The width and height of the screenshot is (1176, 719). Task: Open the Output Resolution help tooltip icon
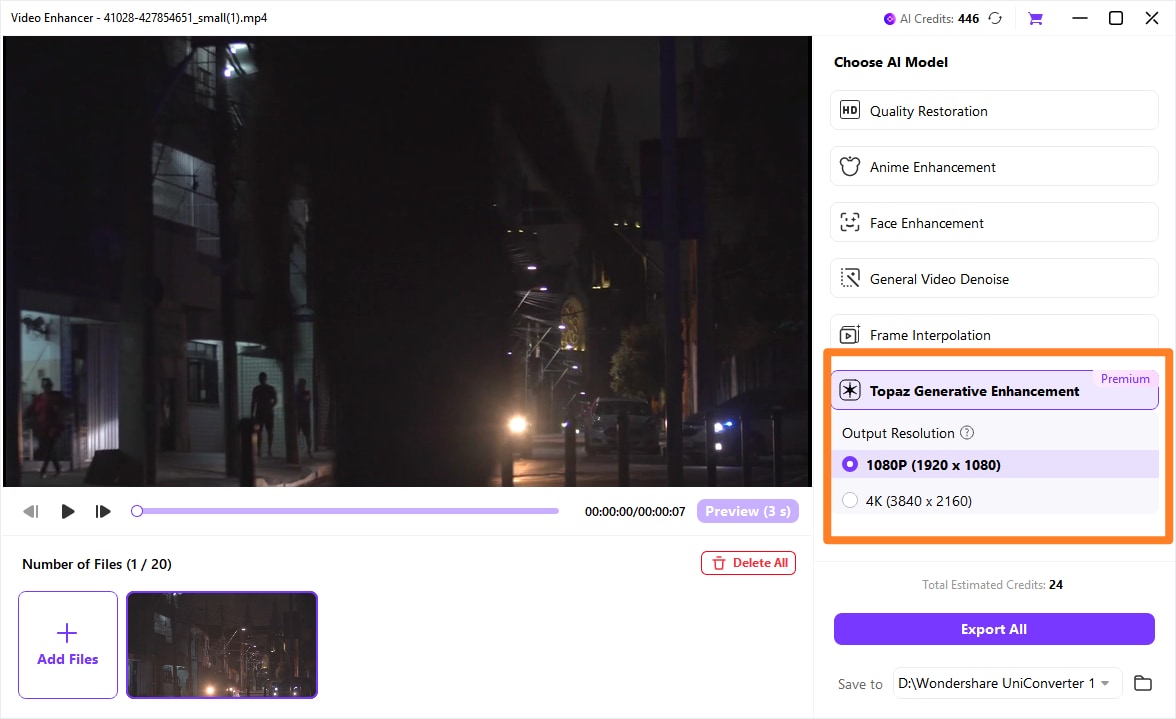(x=968, y=433)
